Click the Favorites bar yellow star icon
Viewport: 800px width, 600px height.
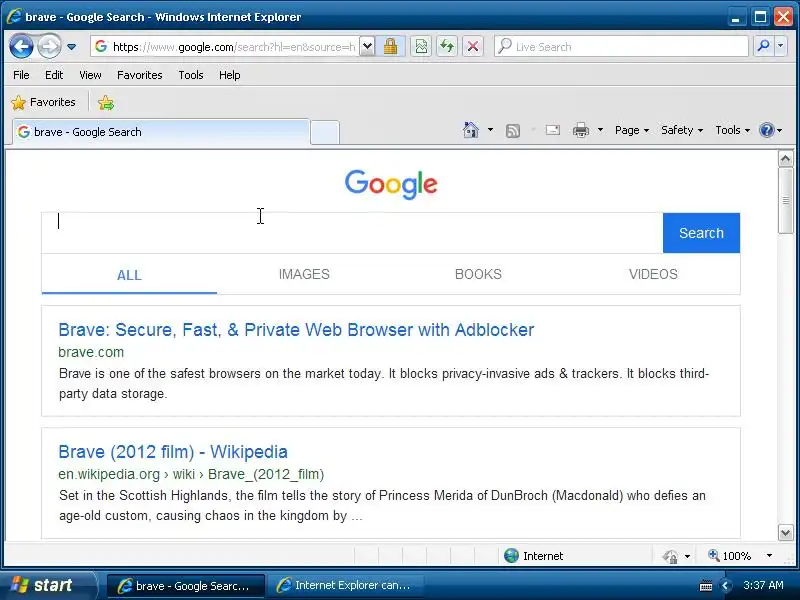point(18,103)
